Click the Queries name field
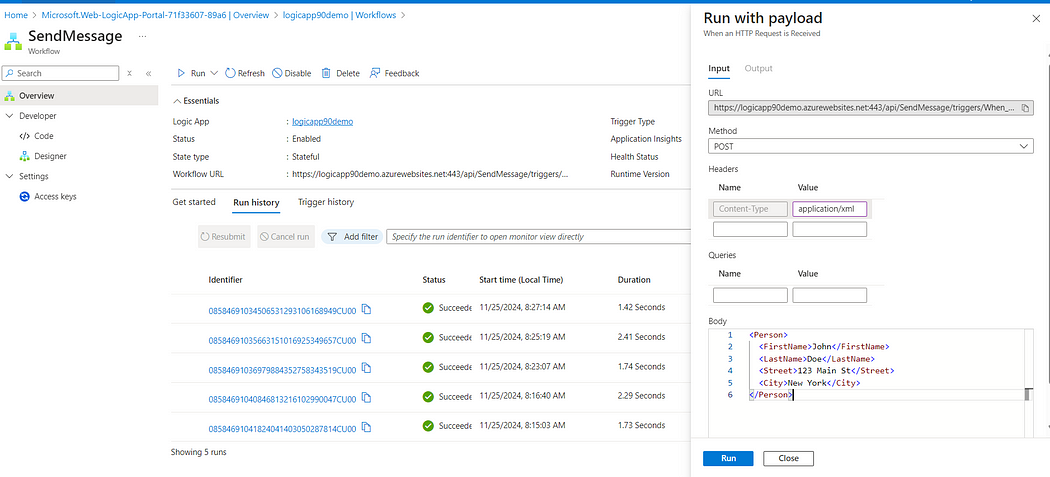This screenshot has width=1050, height=477. (750, 295)
